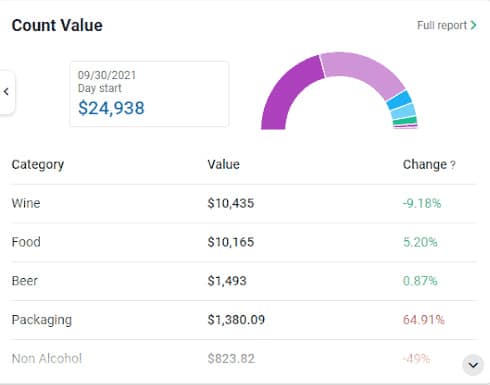
Task: Click the green chevron beside Full report
Action: coord(473,25)
